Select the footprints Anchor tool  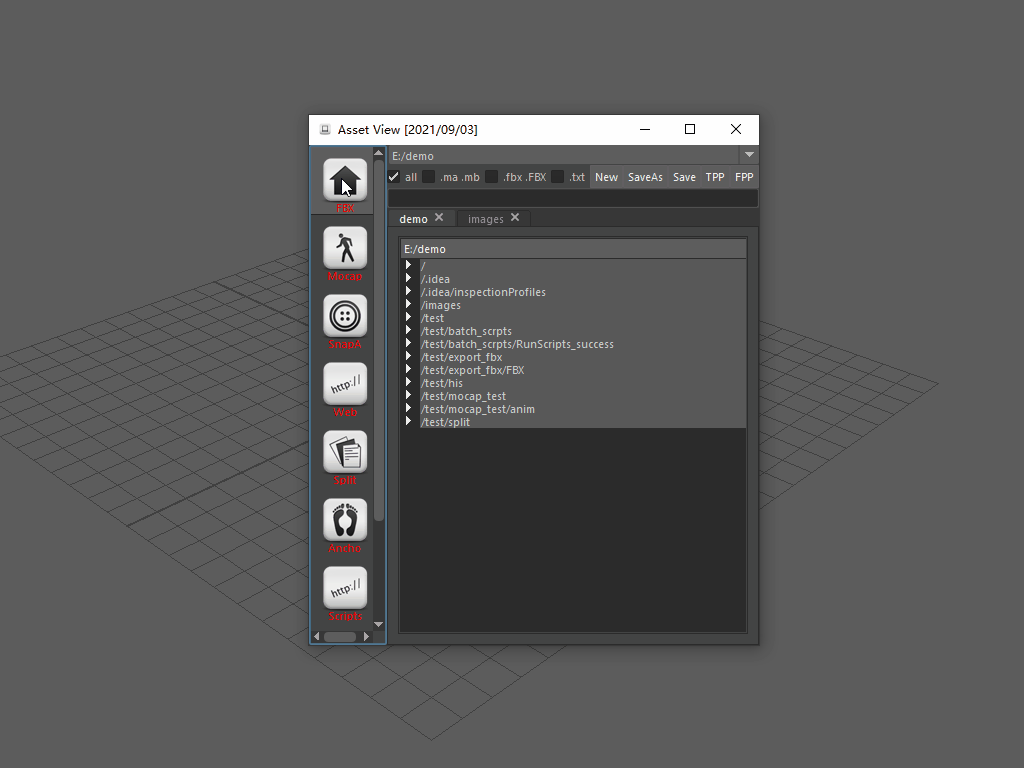(x=345, y=520)
